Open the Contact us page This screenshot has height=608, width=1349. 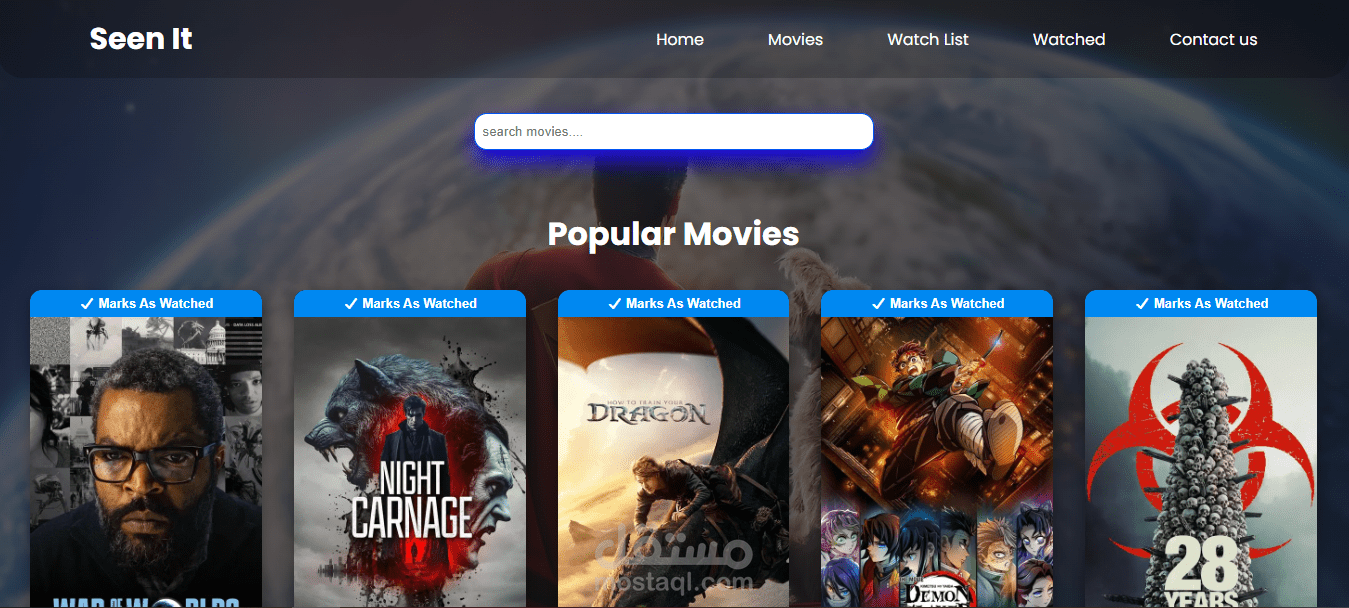(1213, 40)
